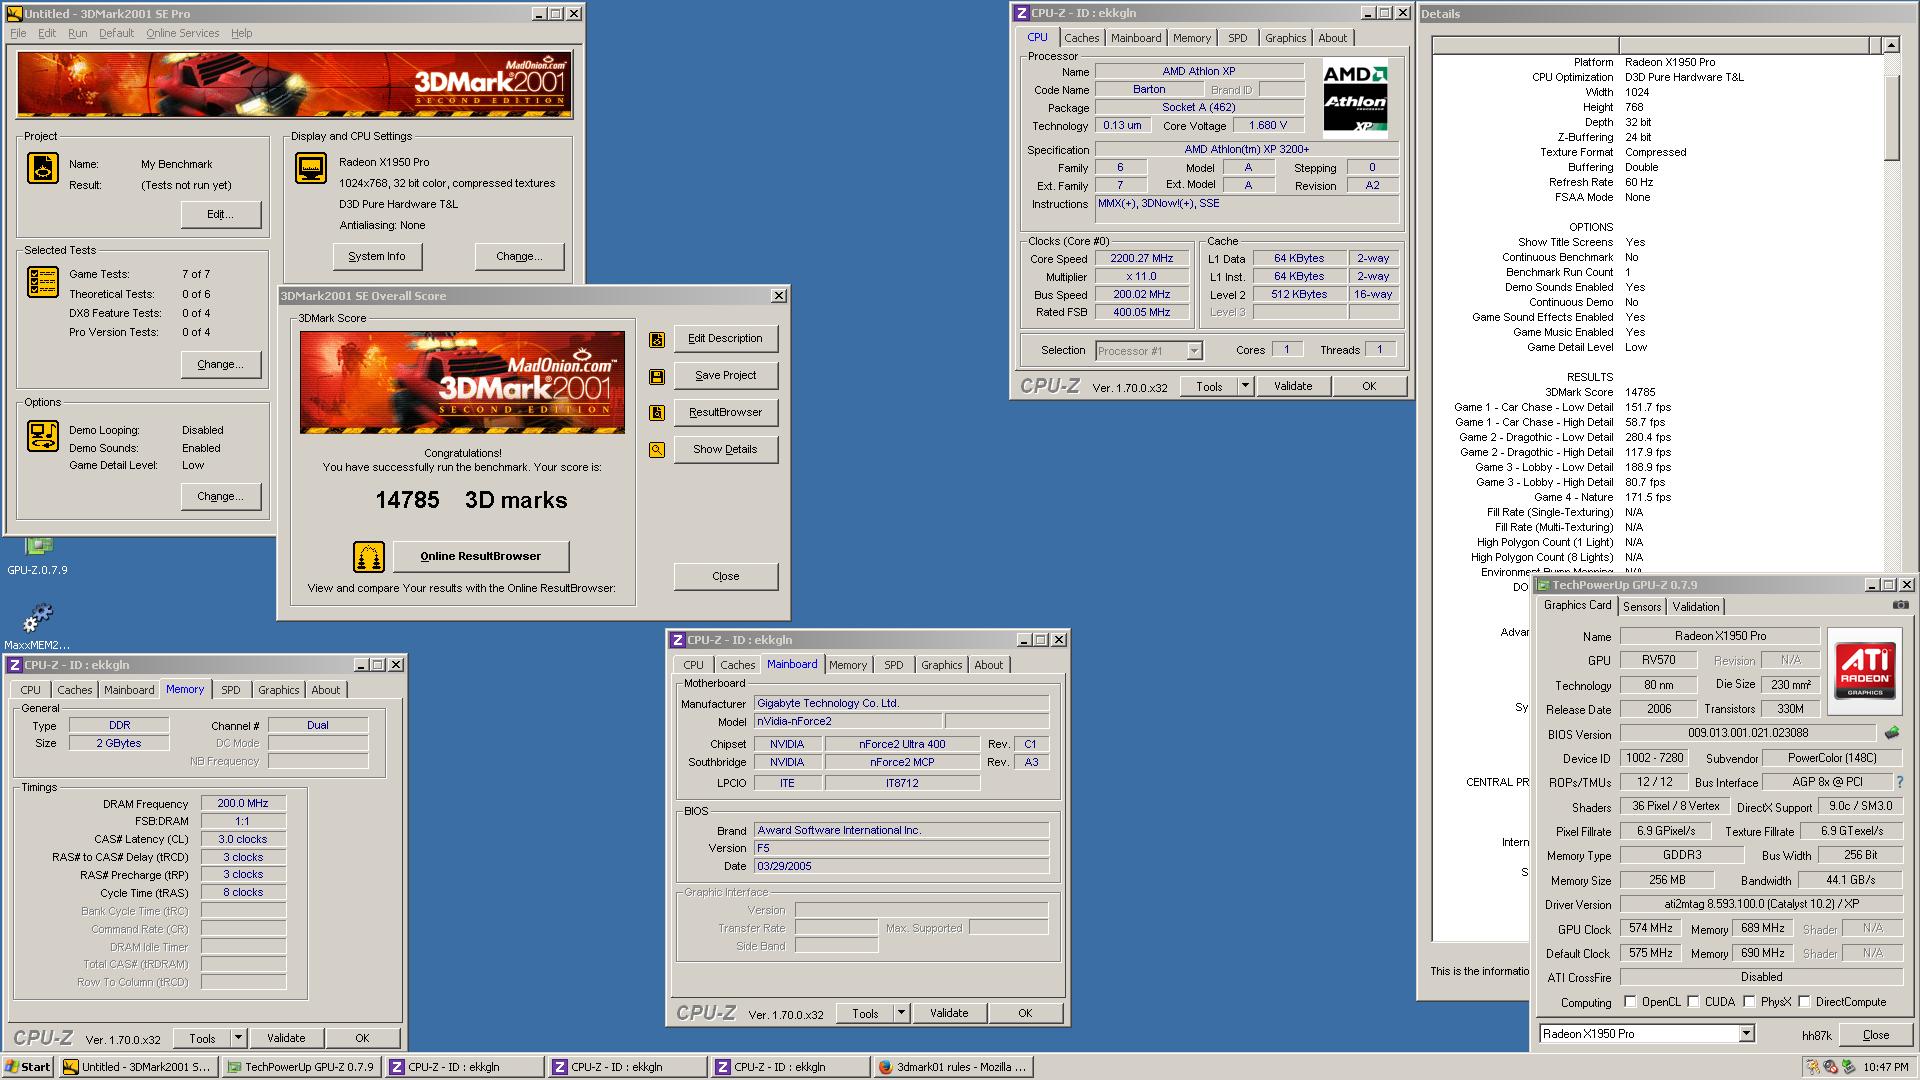Click the Show Details magnifier icon
This screenshot has height=1080, width=1920.
pyautogui.click(x=657, y=450)
